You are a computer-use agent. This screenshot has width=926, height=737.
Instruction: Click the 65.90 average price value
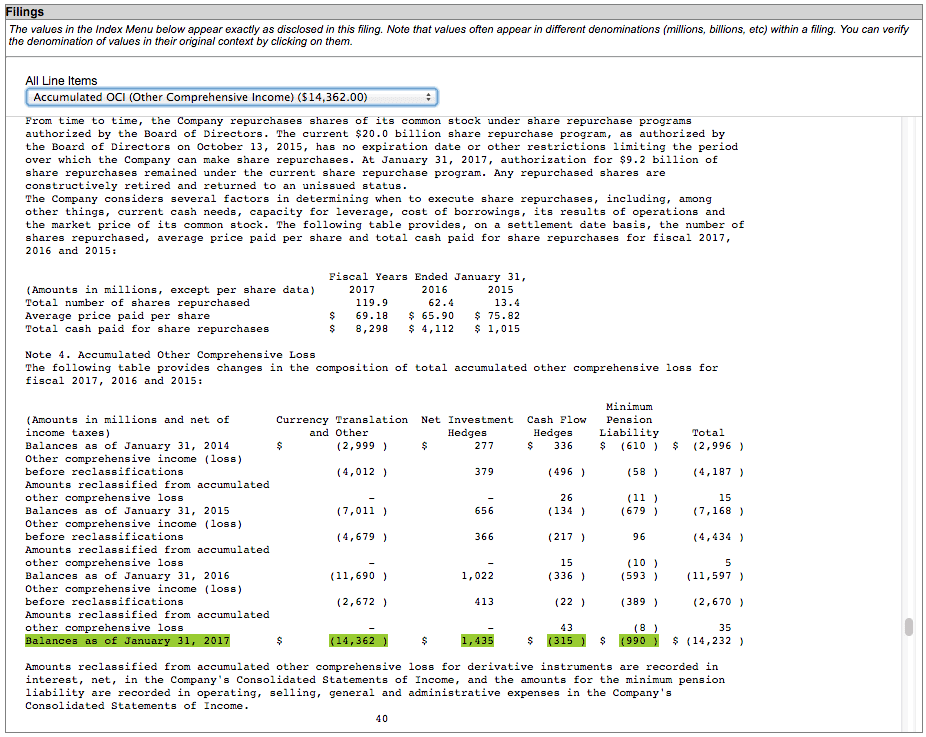[438, 316]
